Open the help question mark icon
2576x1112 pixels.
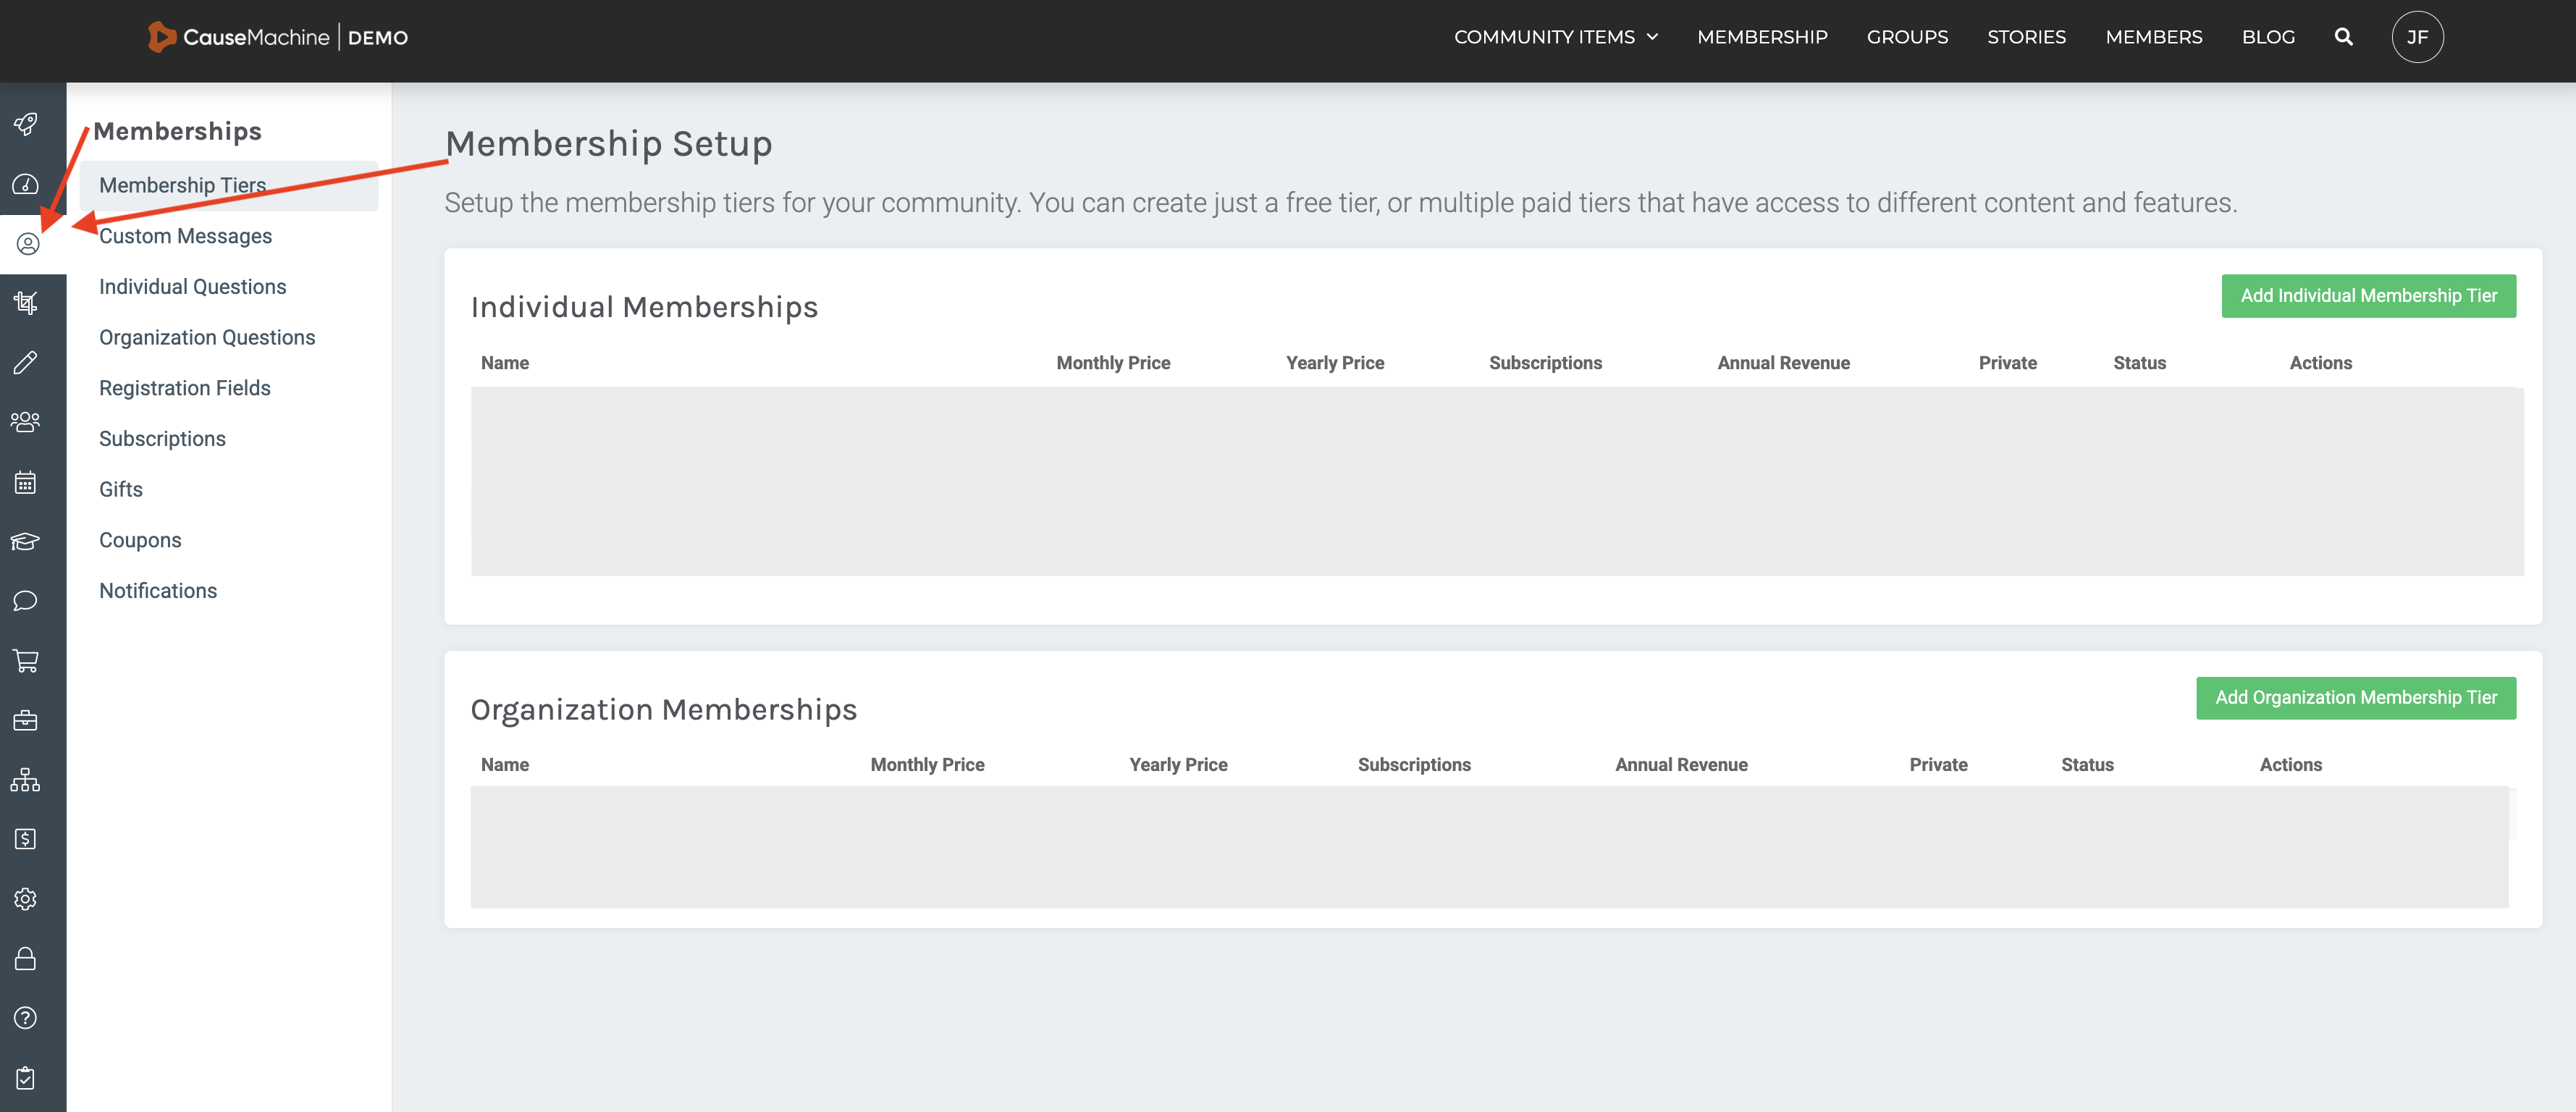pos(26,1017)
